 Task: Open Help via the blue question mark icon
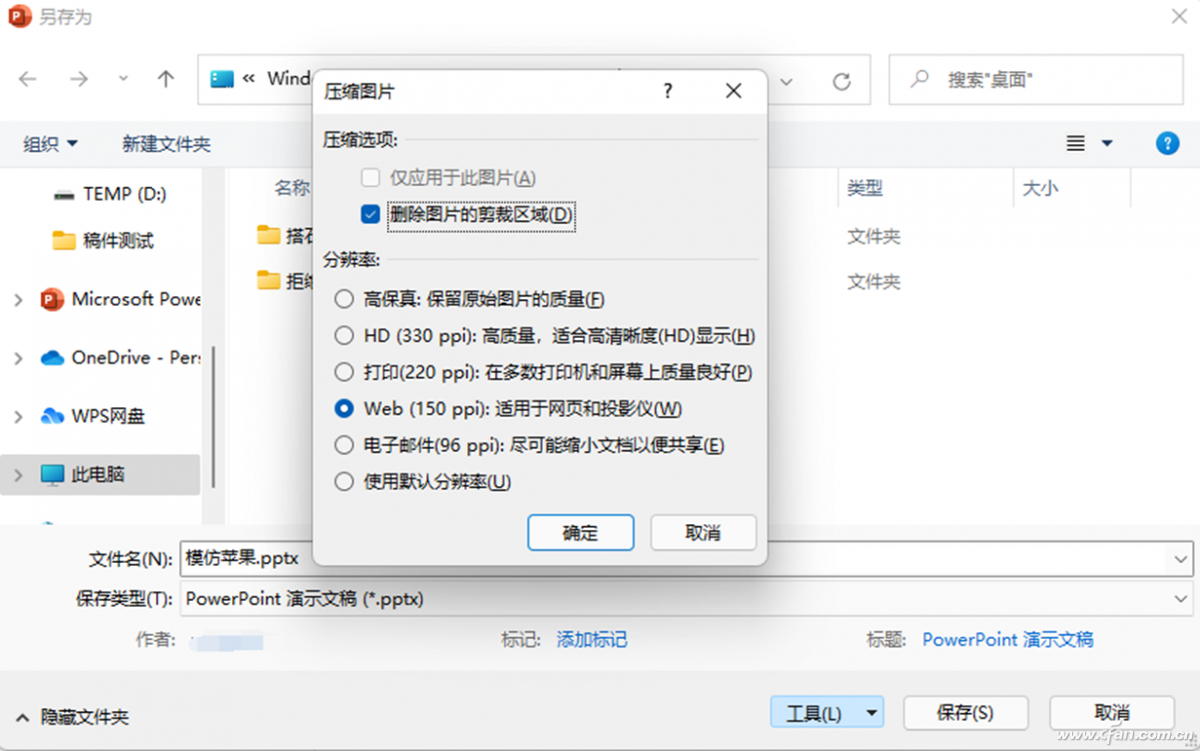point(1167,143)
